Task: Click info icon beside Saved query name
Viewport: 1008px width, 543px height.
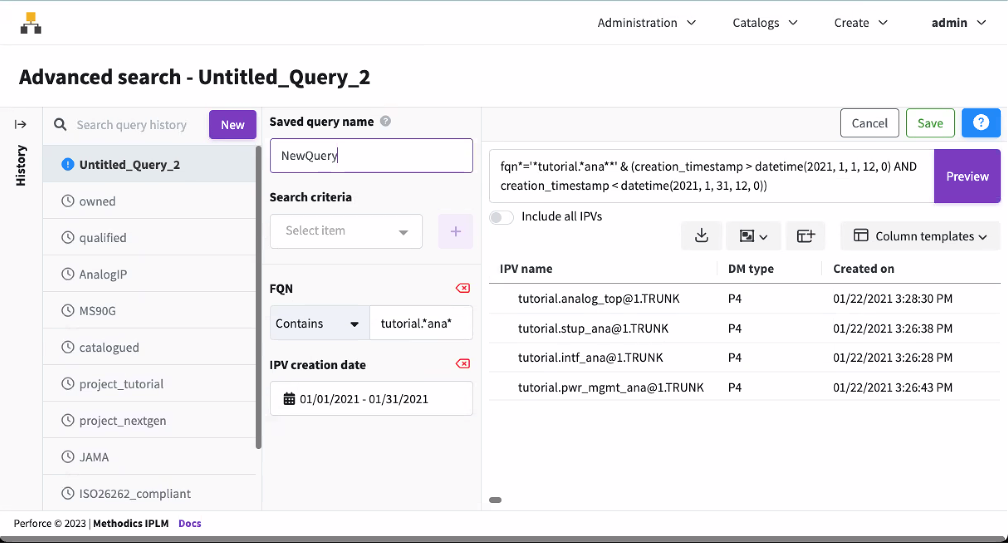Action: coord(386,122)
